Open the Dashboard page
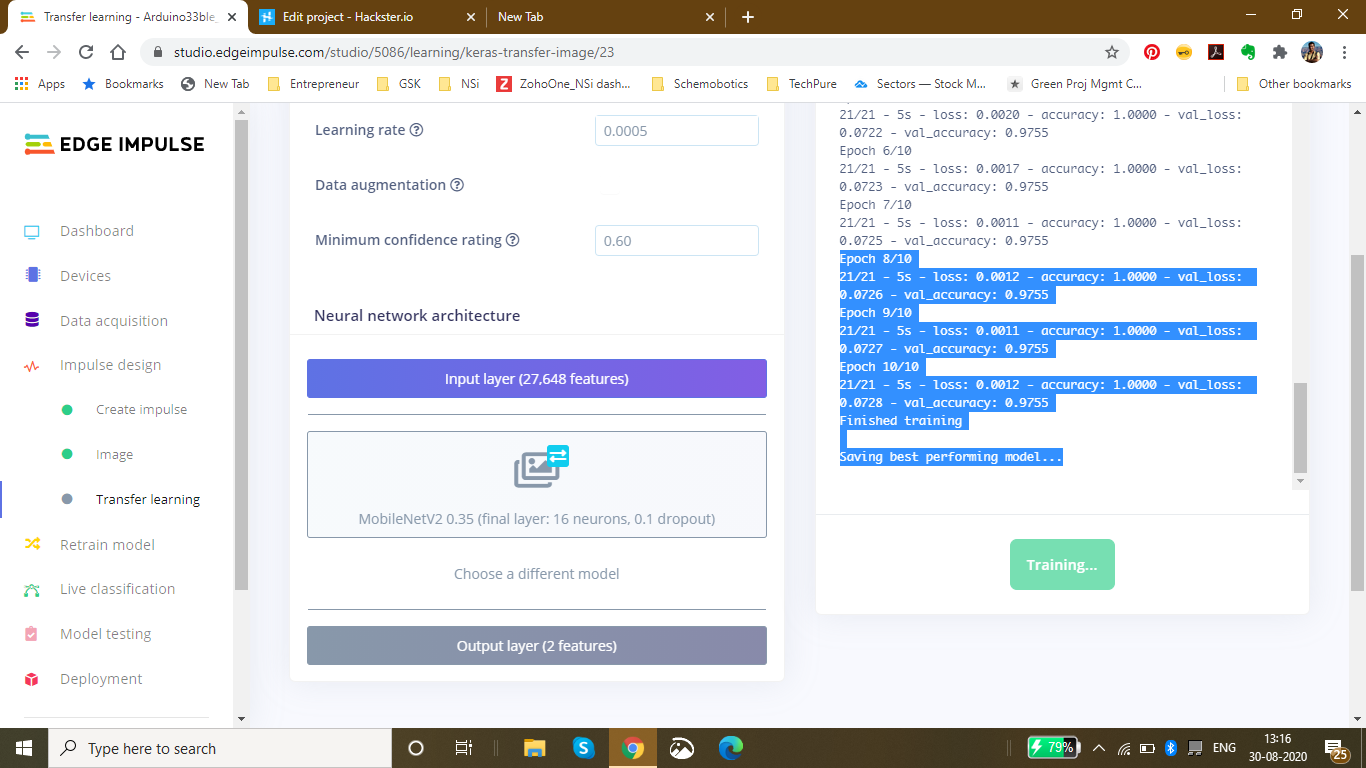 pos(96,230)
